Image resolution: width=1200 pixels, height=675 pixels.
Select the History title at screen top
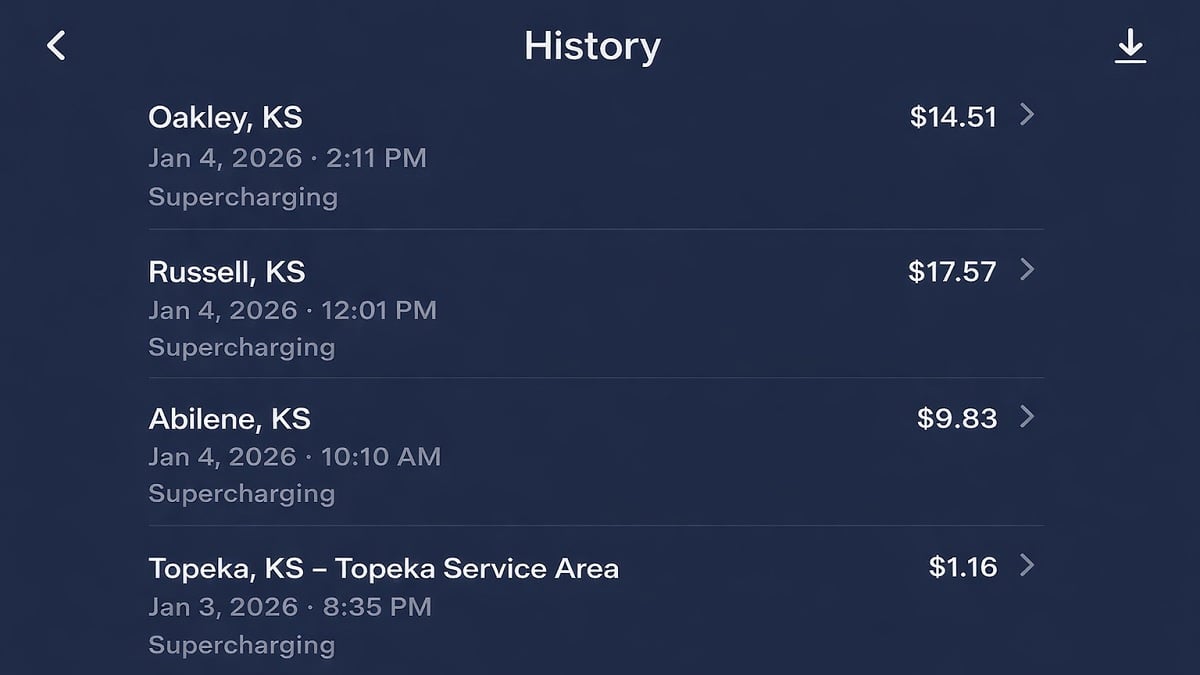(x=592, y=45)
